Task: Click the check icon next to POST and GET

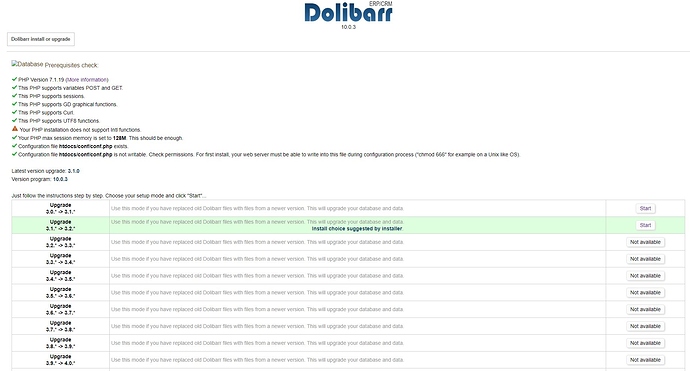Action: (15, 88)
